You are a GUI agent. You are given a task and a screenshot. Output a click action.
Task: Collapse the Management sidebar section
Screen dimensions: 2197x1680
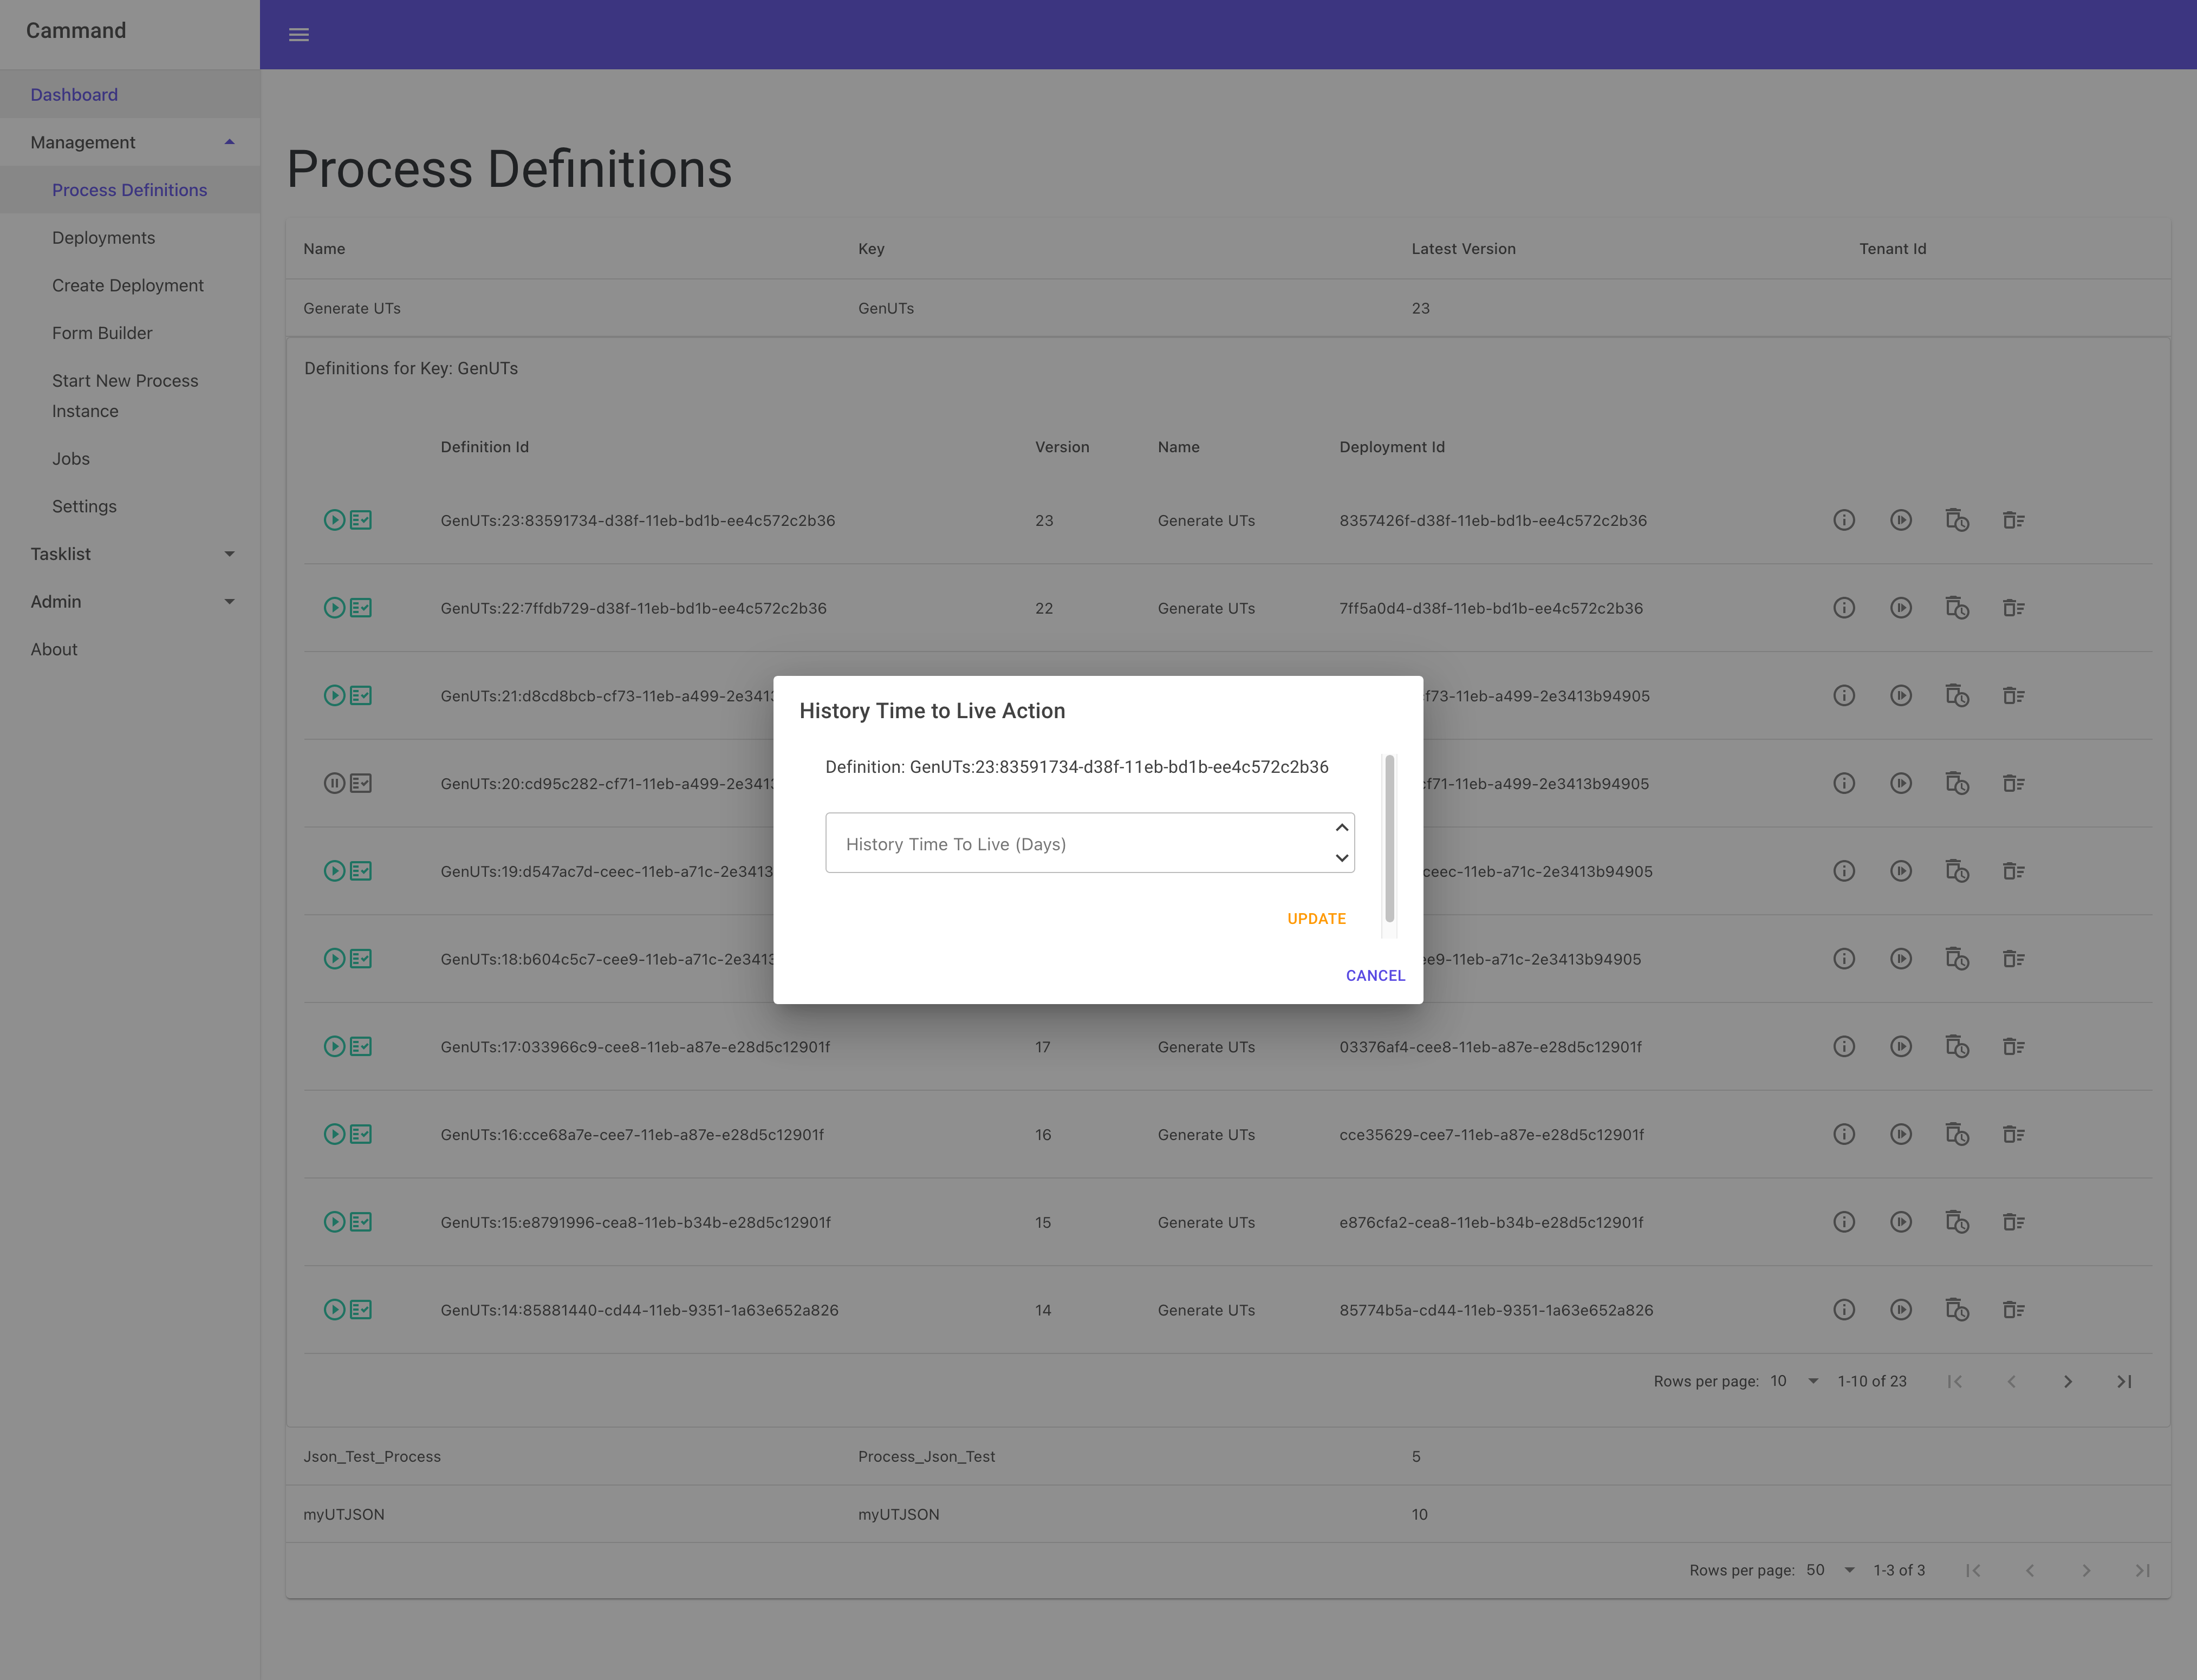point(229,142)
